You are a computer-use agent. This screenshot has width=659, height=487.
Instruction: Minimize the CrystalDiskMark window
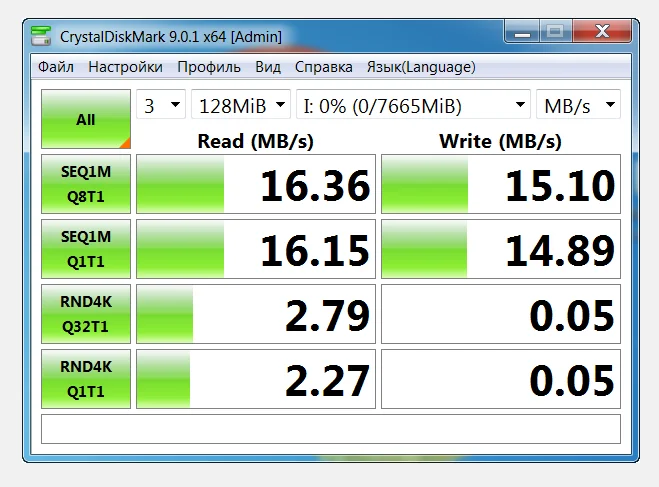click(x=522, y=32)
